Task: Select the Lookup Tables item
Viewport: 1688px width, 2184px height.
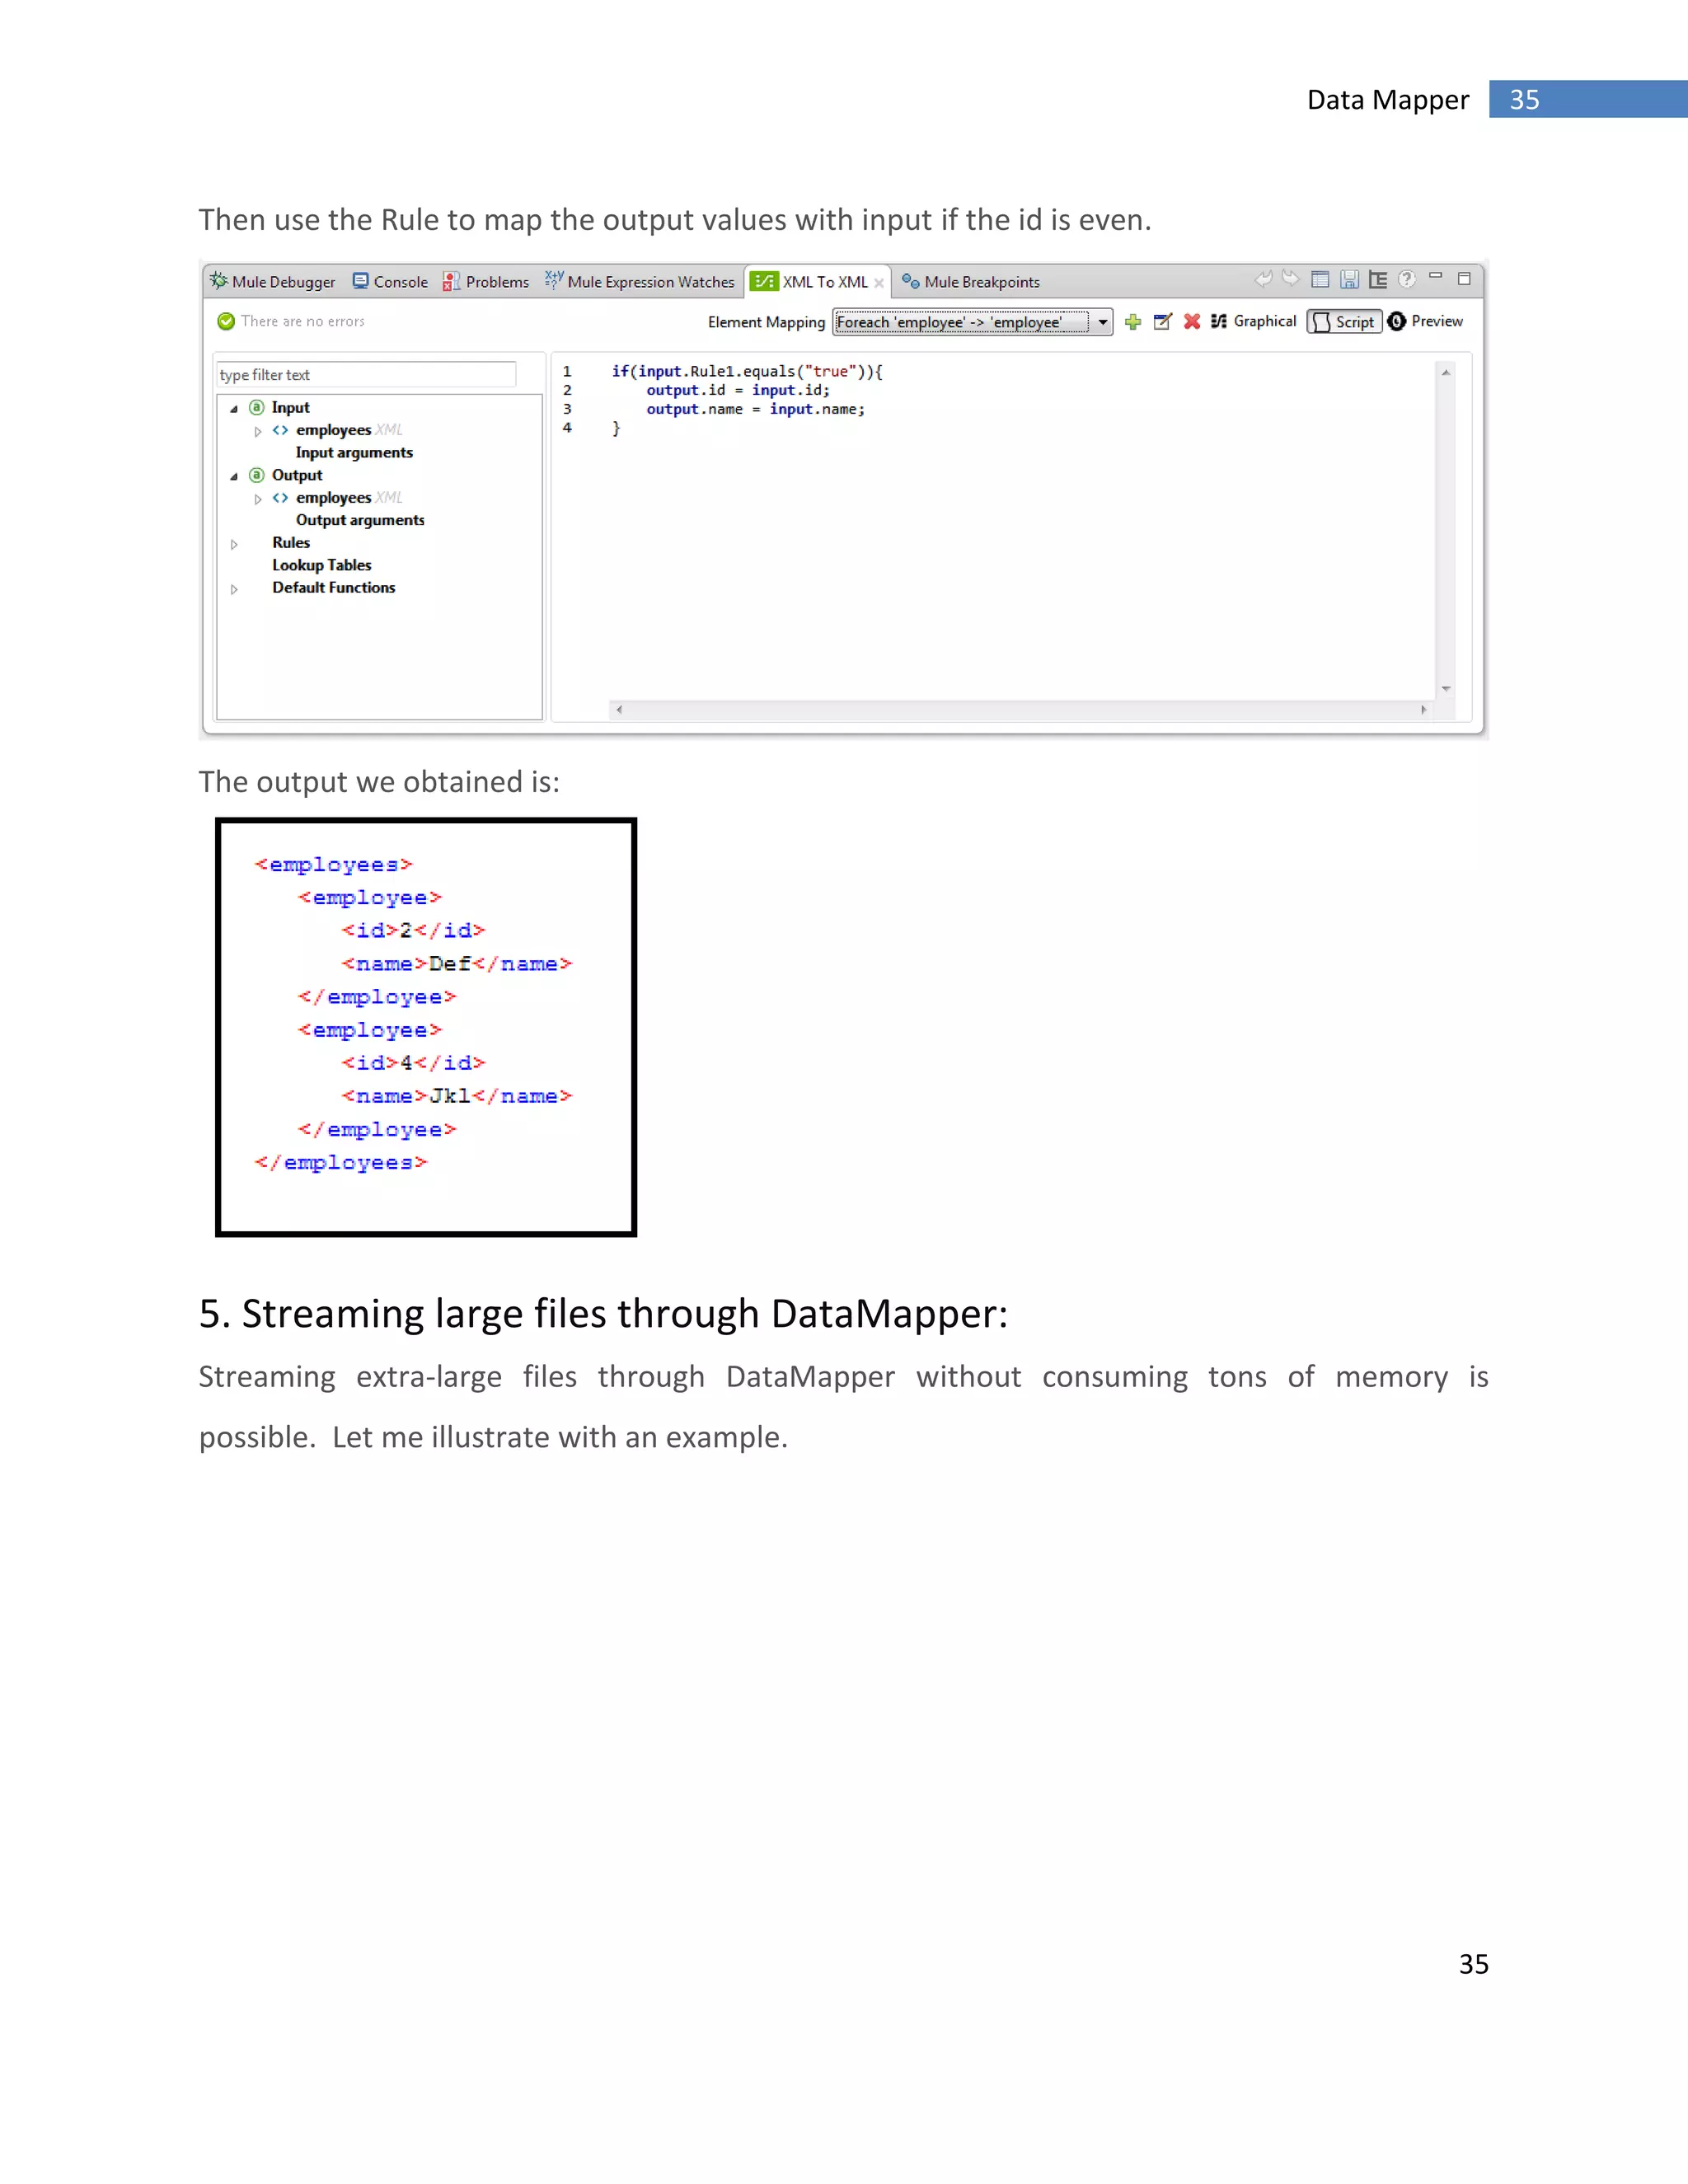Action: click(x=321, y=565)
